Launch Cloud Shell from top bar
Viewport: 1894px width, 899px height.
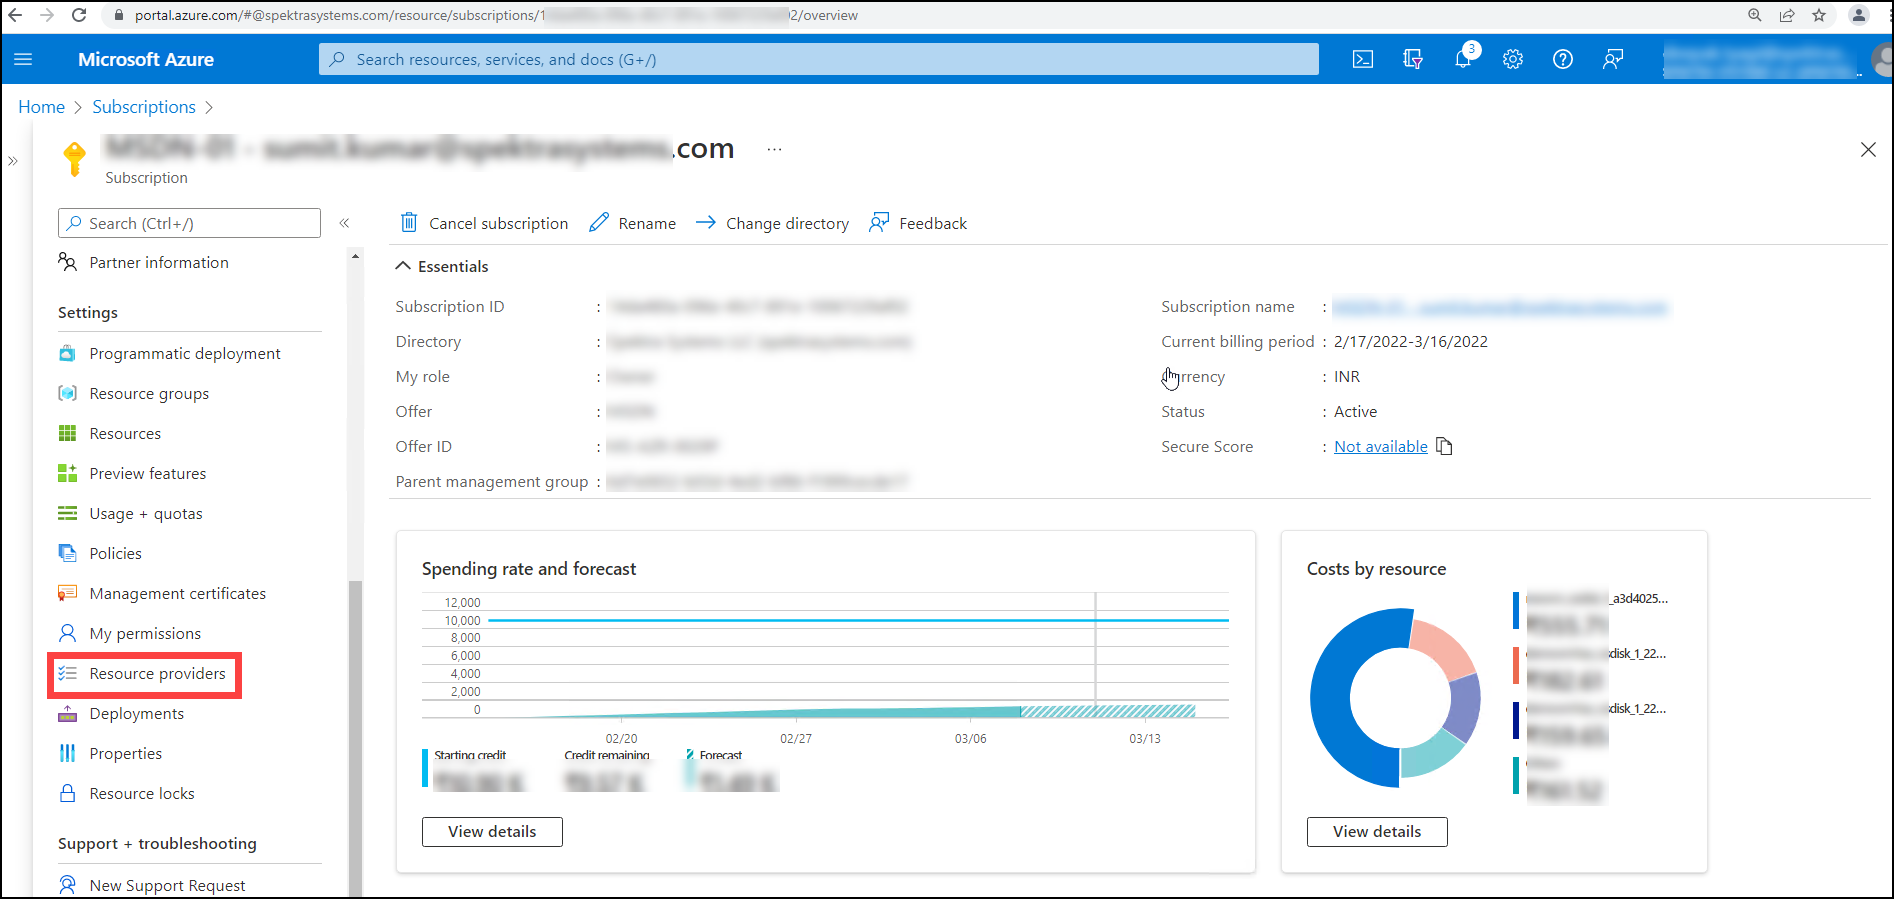pyautogui.click(x=1363, y=60)
